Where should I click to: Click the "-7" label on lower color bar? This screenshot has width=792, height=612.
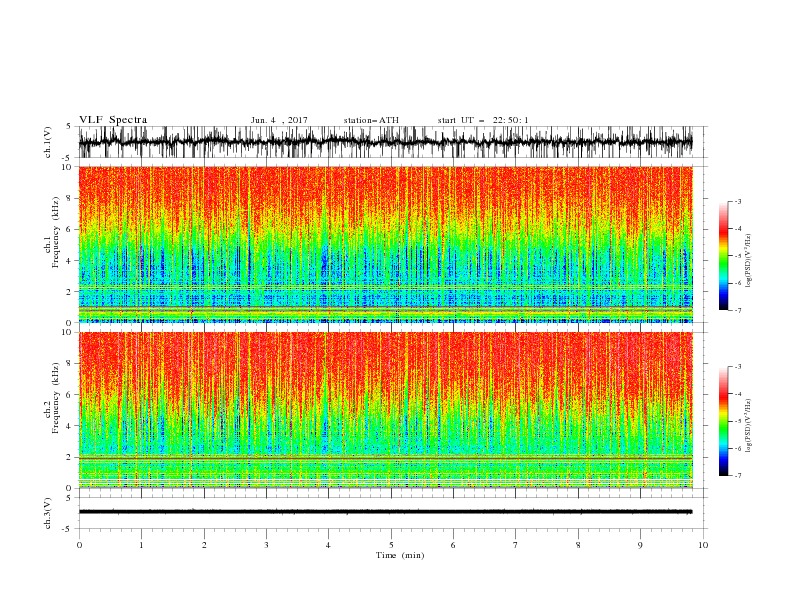(x=737, y=476)
